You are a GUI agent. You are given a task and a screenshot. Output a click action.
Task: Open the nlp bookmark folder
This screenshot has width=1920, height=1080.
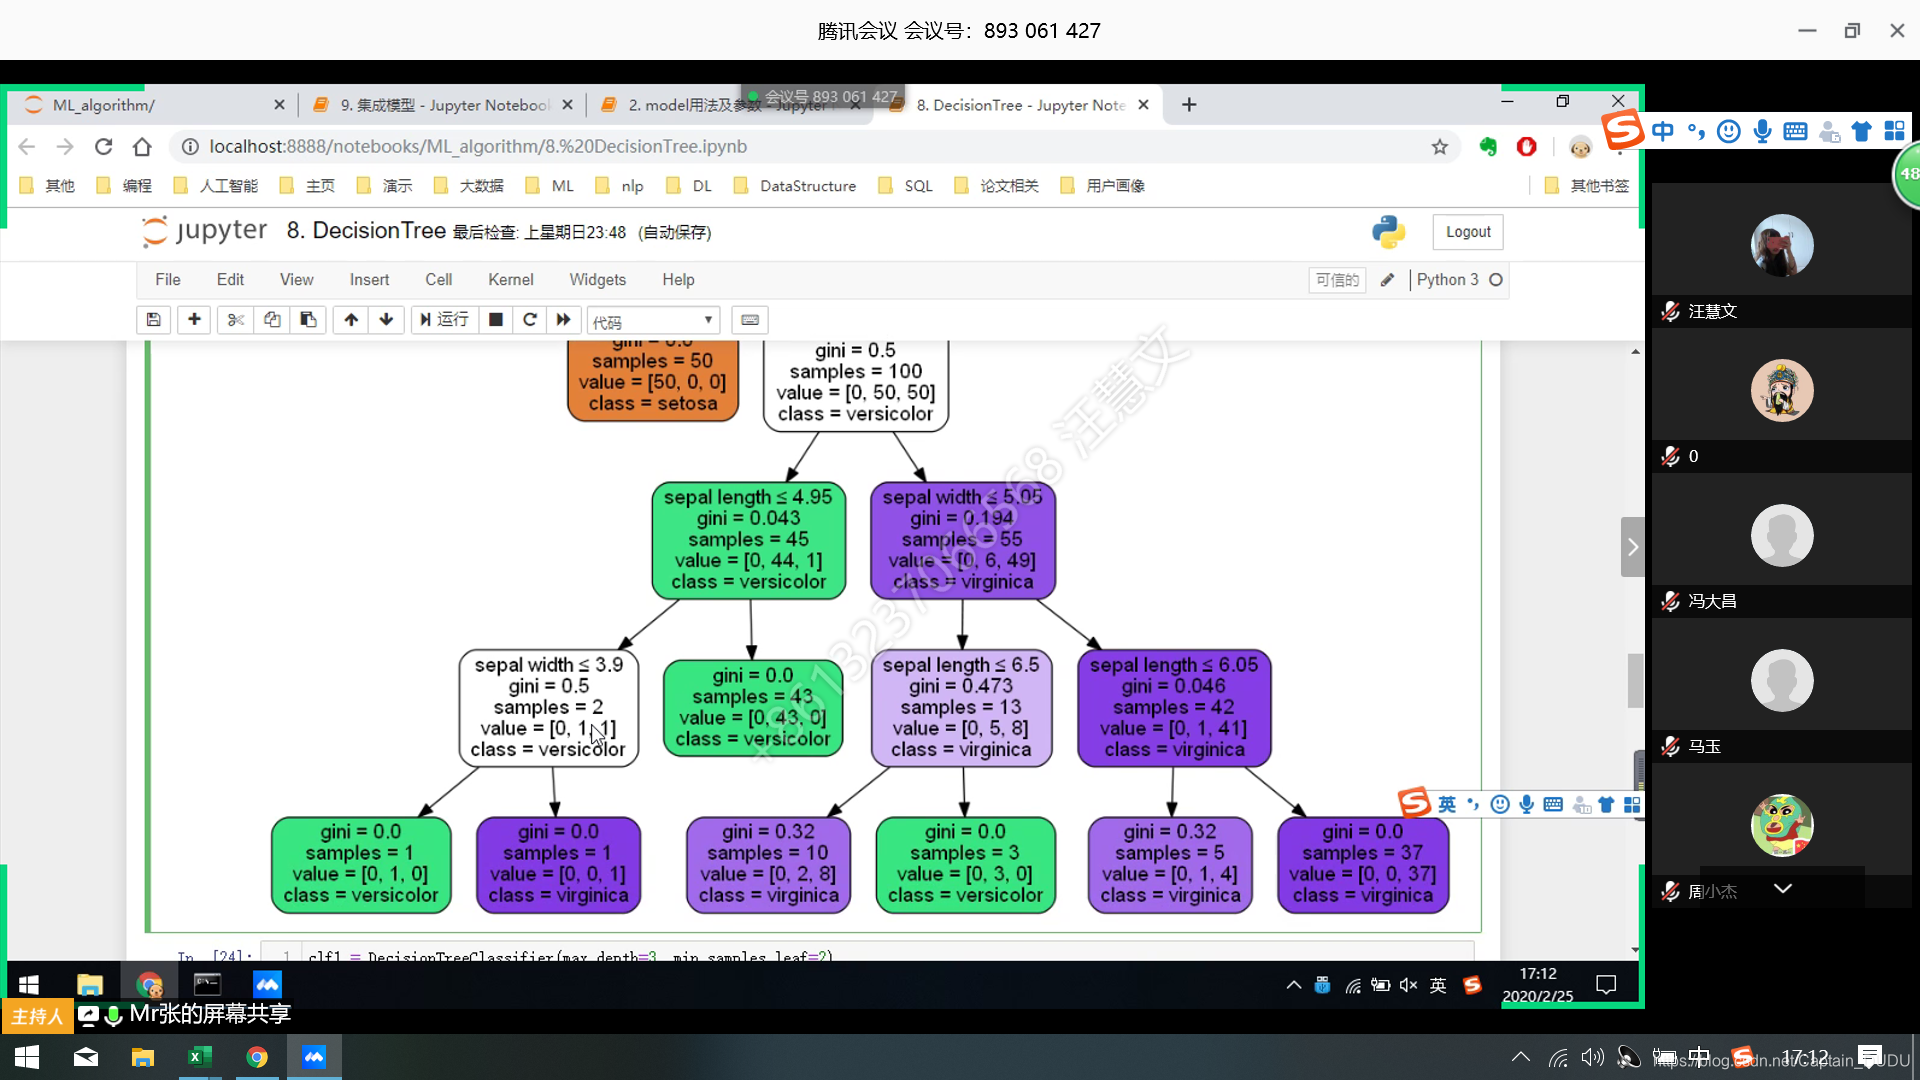tap(619, 186)
